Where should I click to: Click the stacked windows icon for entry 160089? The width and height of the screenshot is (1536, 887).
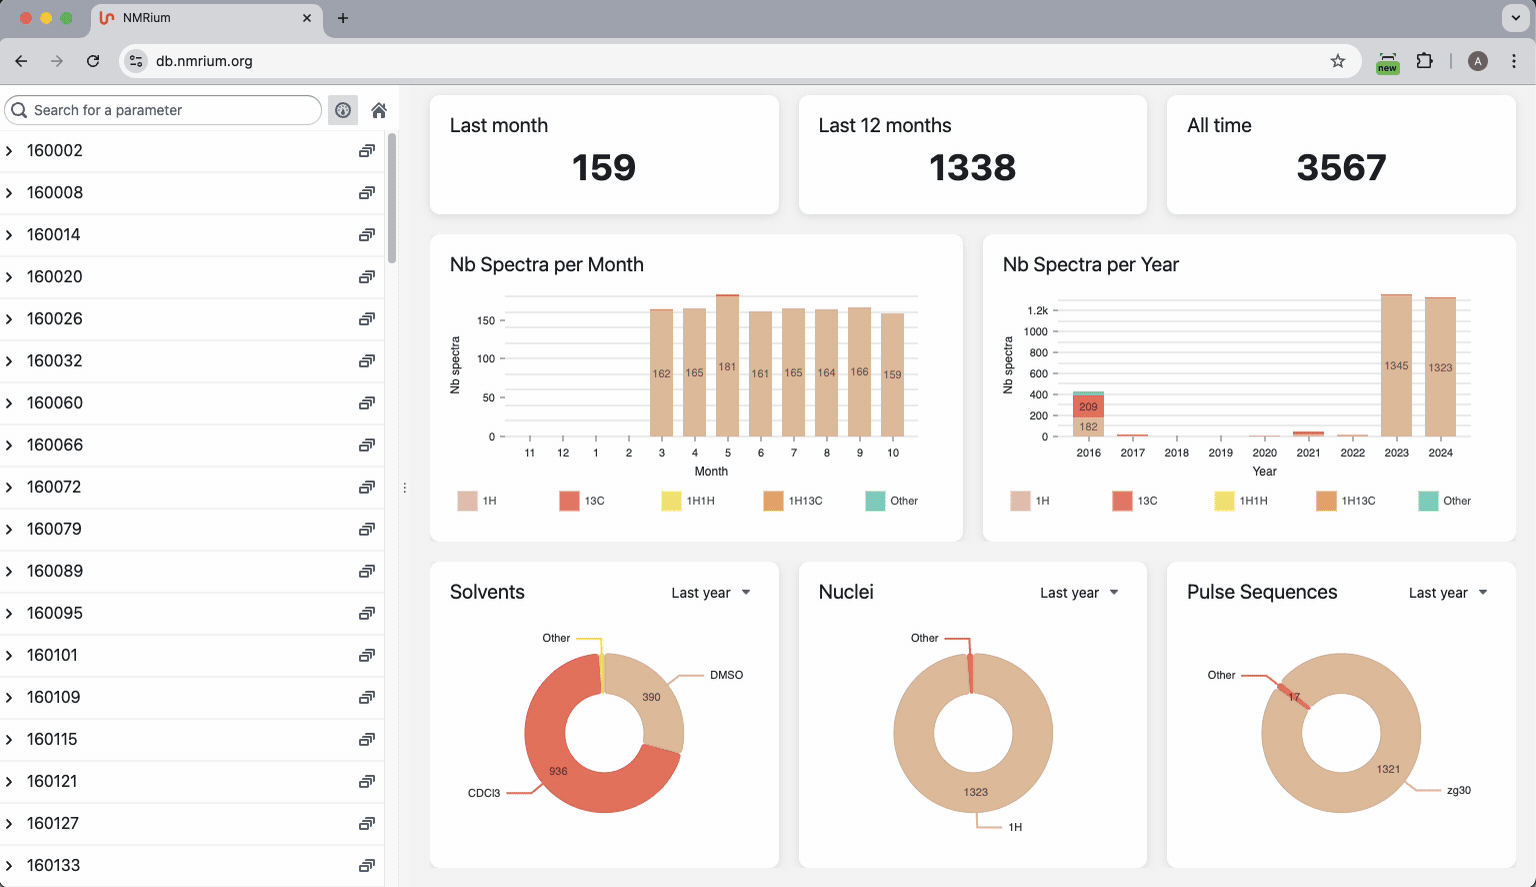[367, 571]
